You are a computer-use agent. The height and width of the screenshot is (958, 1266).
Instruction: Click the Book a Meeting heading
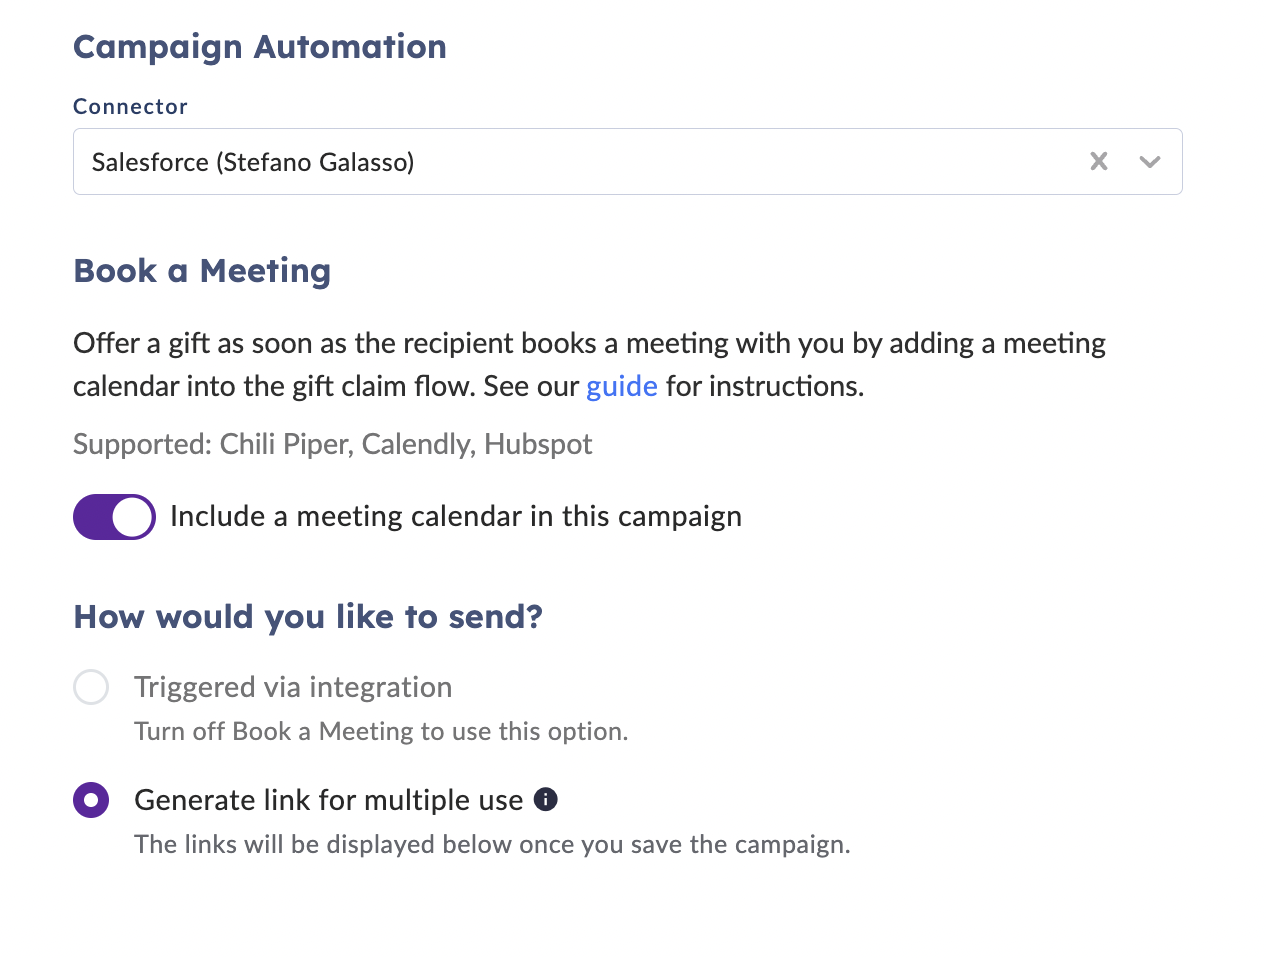point(202,271)
